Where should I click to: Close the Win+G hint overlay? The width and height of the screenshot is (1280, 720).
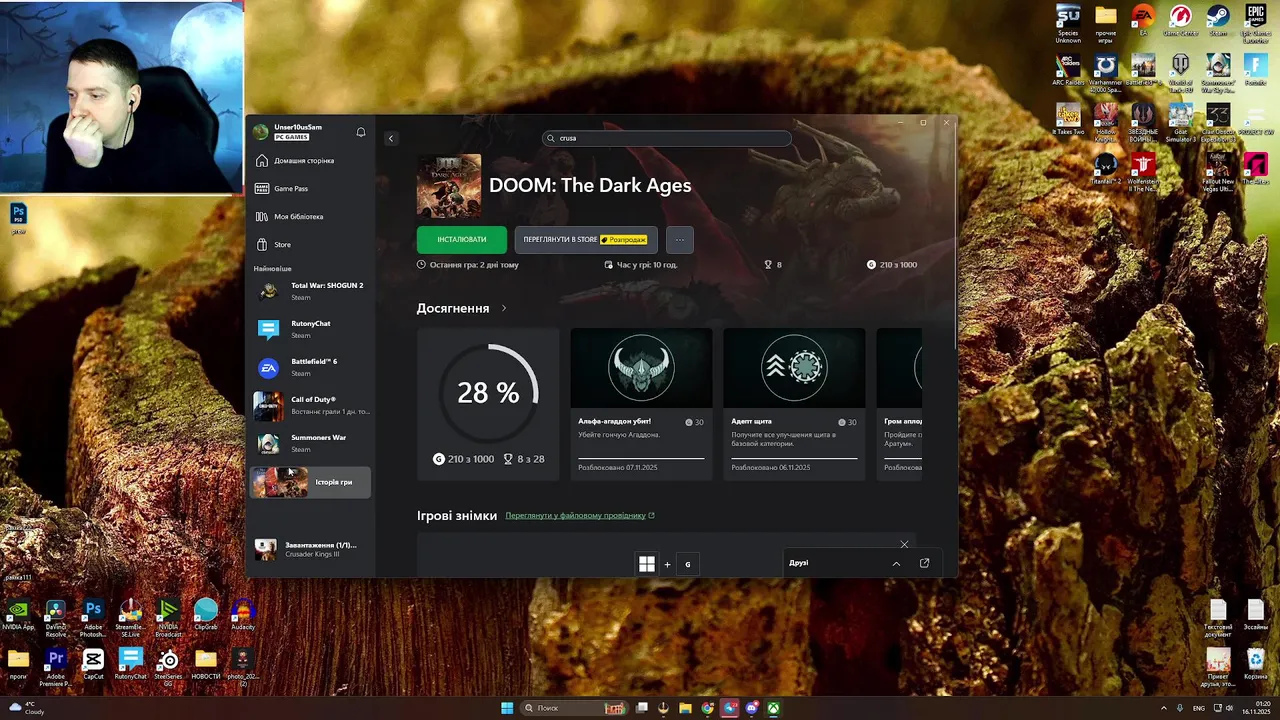pos(904,544)
